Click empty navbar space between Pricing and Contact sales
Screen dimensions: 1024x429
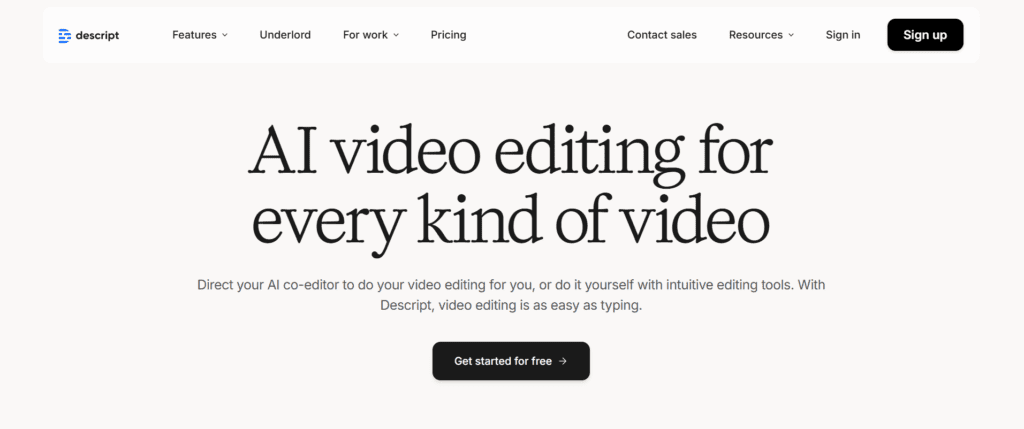545,35
